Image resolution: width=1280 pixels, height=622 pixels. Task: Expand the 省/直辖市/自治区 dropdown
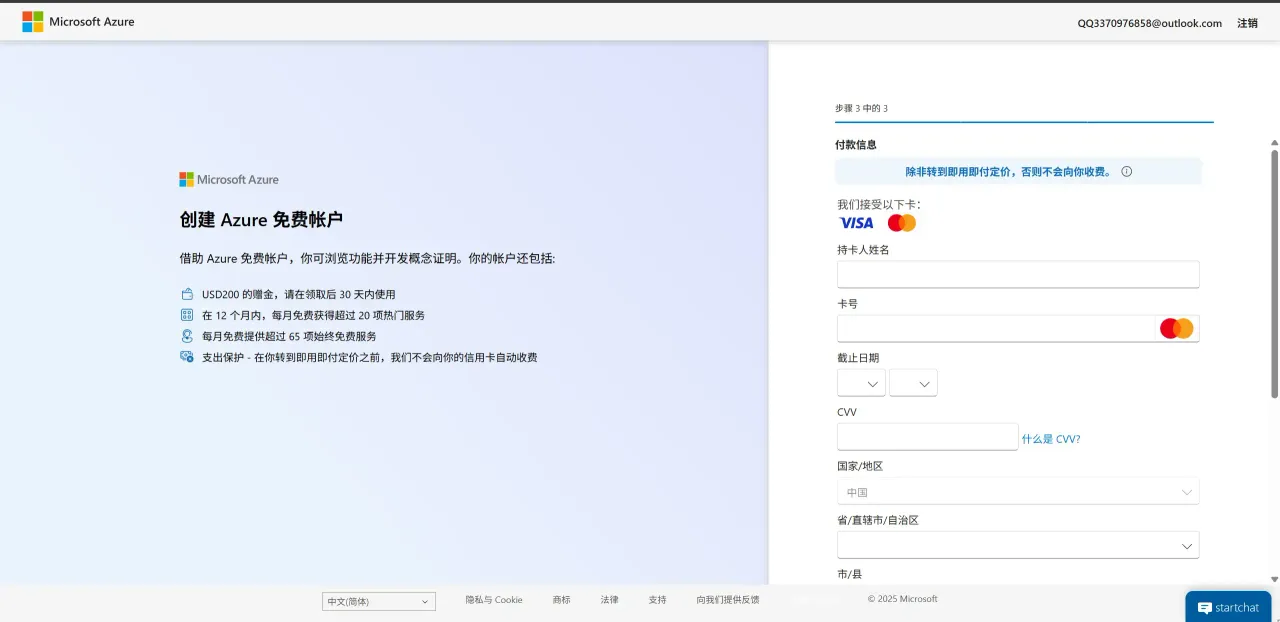(x=1018, y=545)
